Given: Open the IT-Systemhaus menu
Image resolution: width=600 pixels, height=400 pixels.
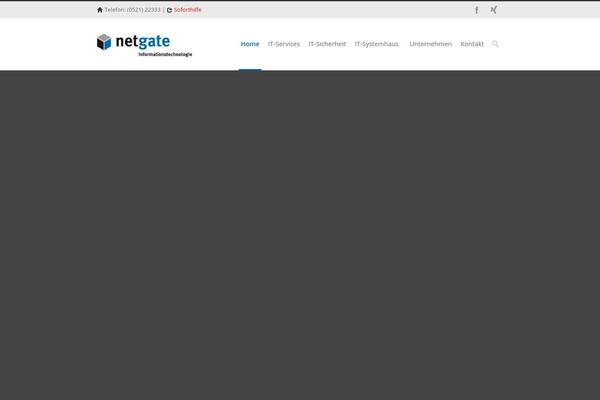Looking at the screenshot, I should [x=377, y=44].
